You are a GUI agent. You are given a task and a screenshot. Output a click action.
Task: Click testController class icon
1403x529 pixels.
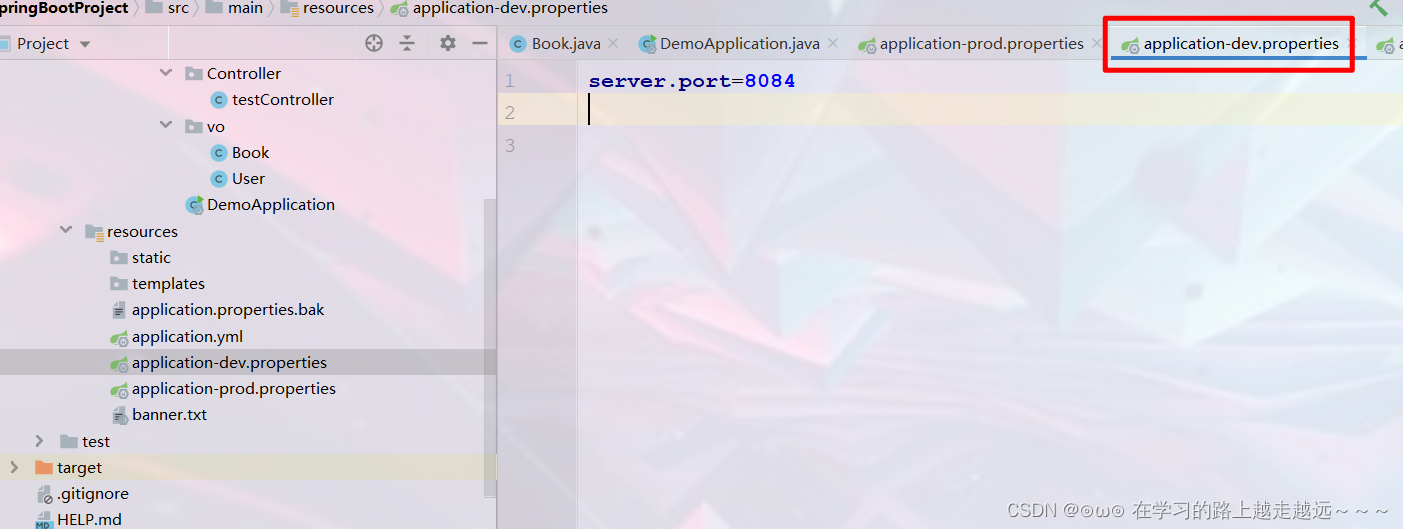point(219,99)
